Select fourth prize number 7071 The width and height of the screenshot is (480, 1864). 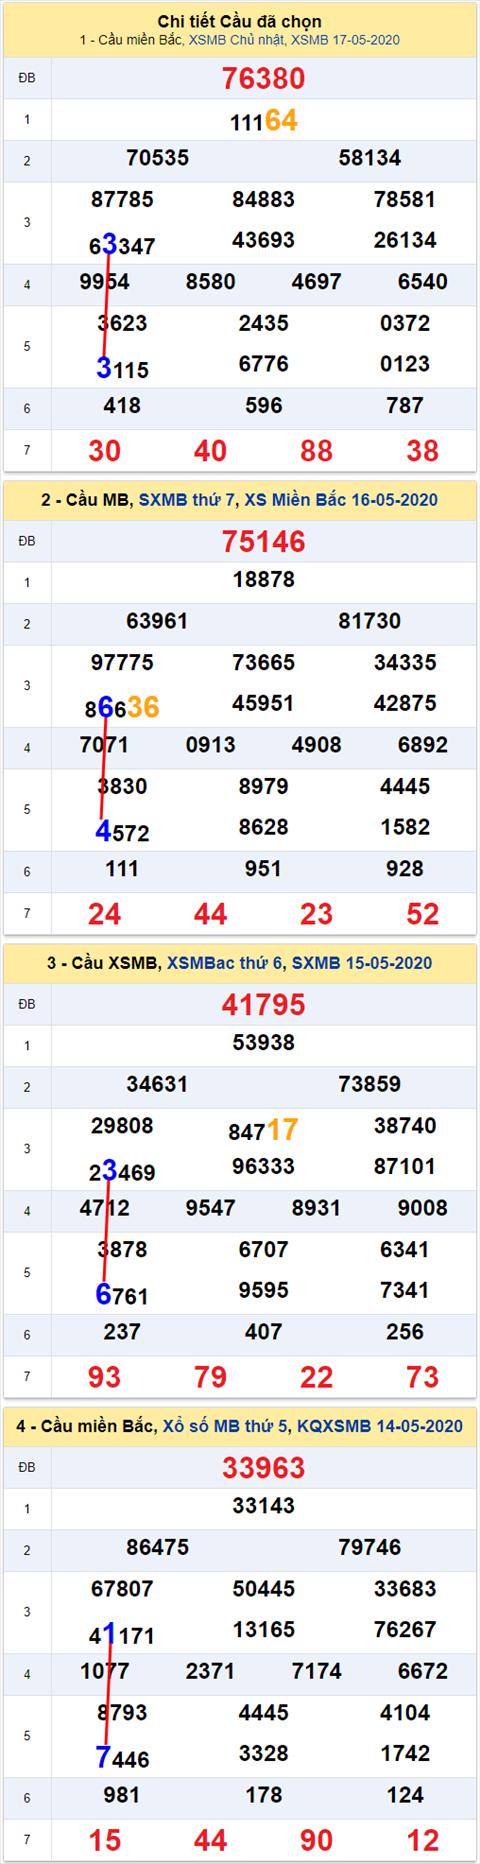105,745
